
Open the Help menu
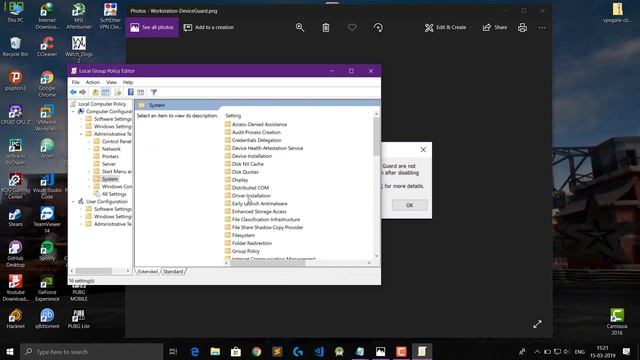[128, 82]
